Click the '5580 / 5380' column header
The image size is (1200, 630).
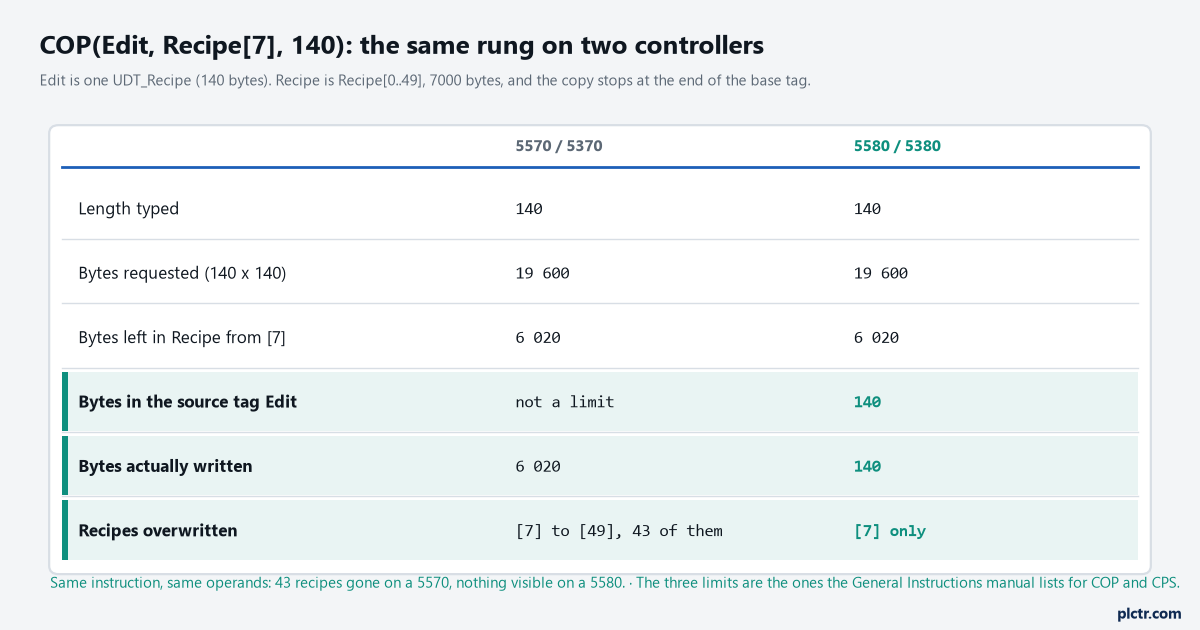[x=897, y=146]
